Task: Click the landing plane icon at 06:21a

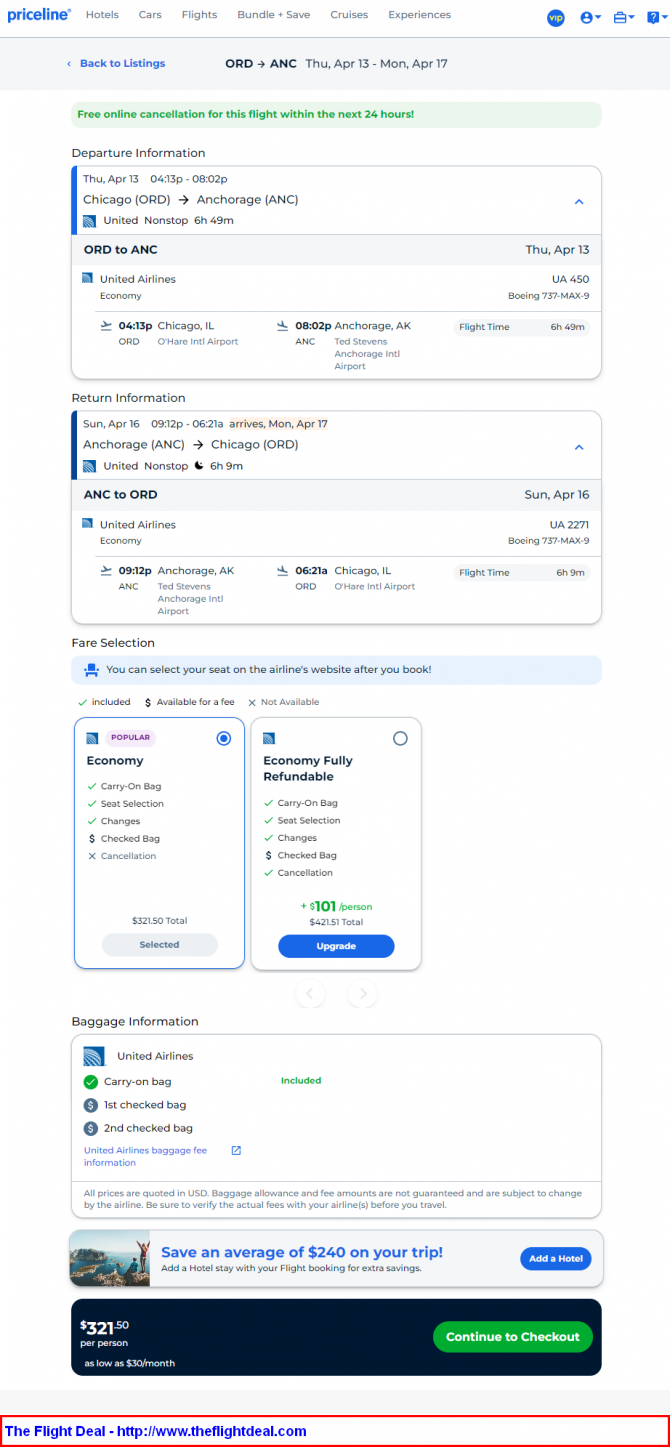Action: click(283, 571)
